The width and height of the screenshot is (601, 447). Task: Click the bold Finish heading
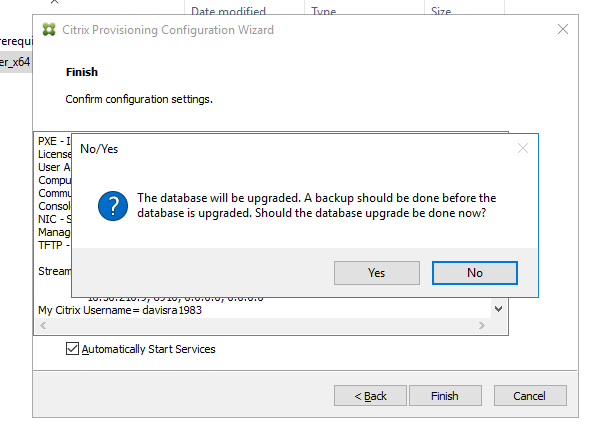click(82, 72)
